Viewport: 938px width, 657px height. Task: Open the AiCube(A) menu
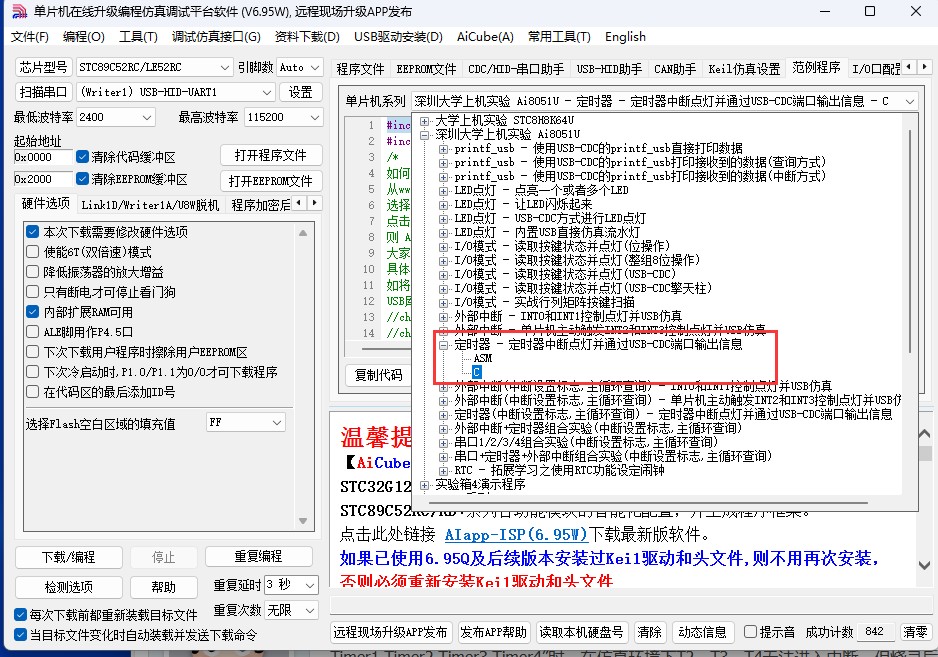point(485,36)
